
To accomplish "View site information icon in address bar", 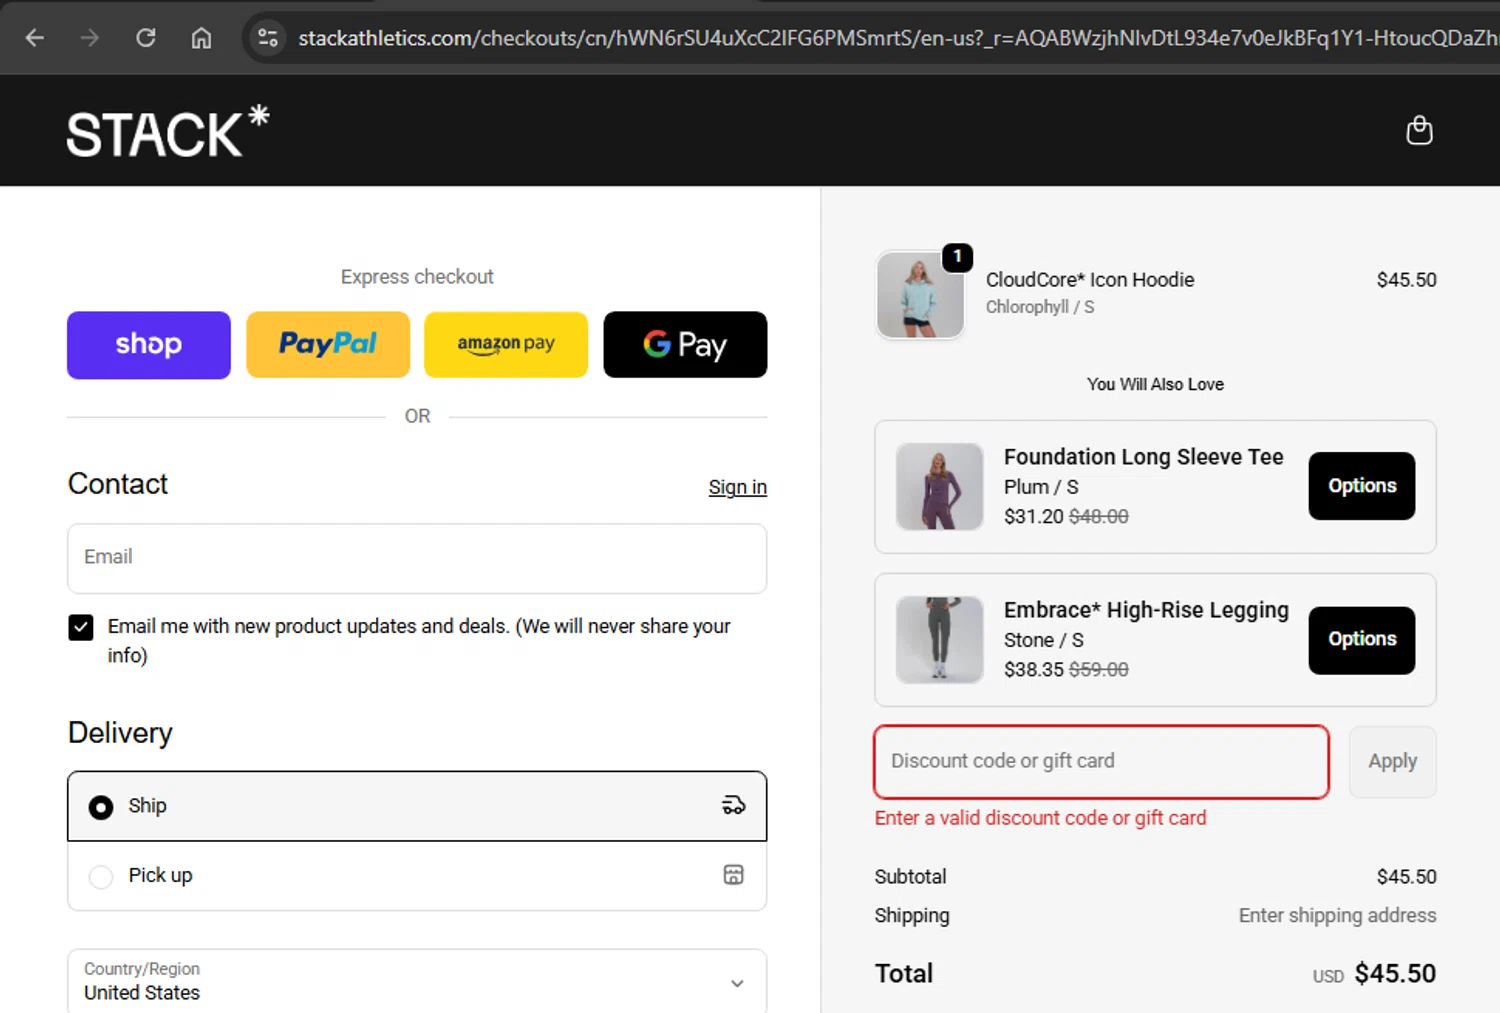I will coord(267,38).
